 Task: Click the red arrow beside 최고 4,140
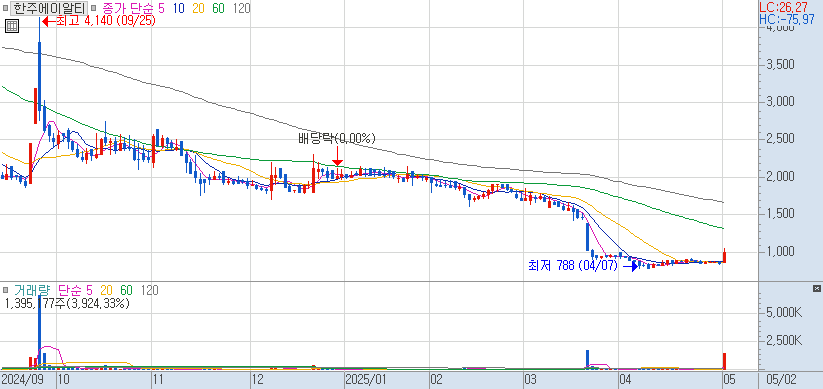pos(48,22)
